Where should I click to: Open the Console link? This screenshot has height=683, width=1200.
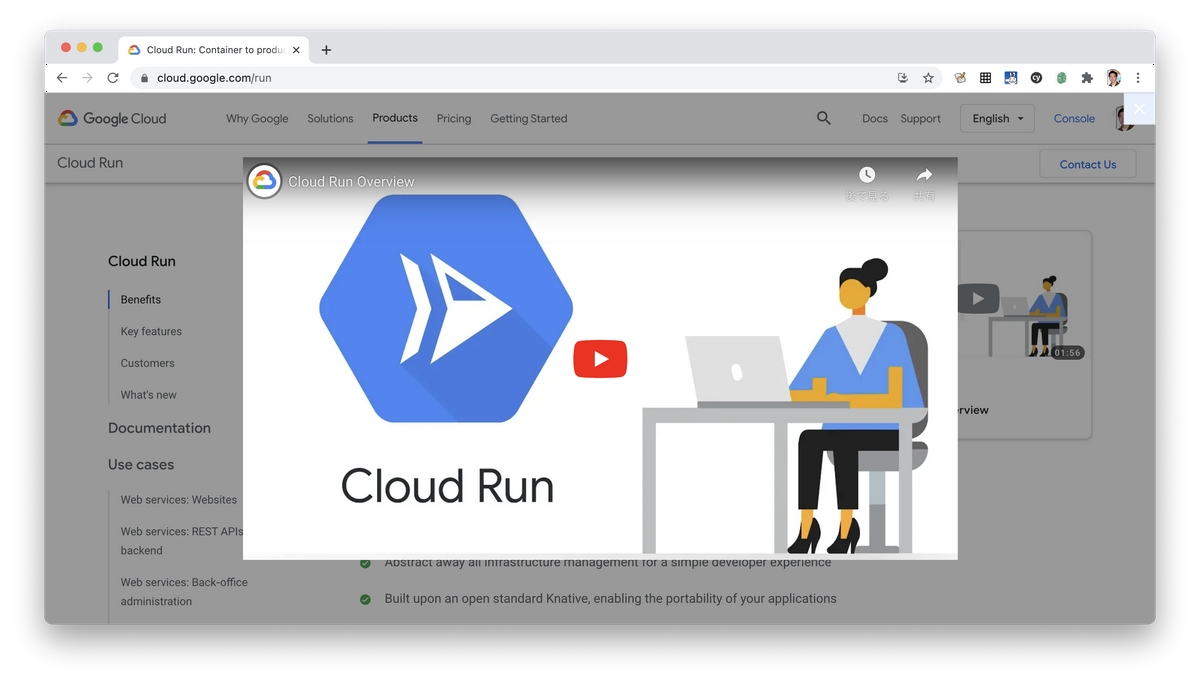[x=1074, y=118]
